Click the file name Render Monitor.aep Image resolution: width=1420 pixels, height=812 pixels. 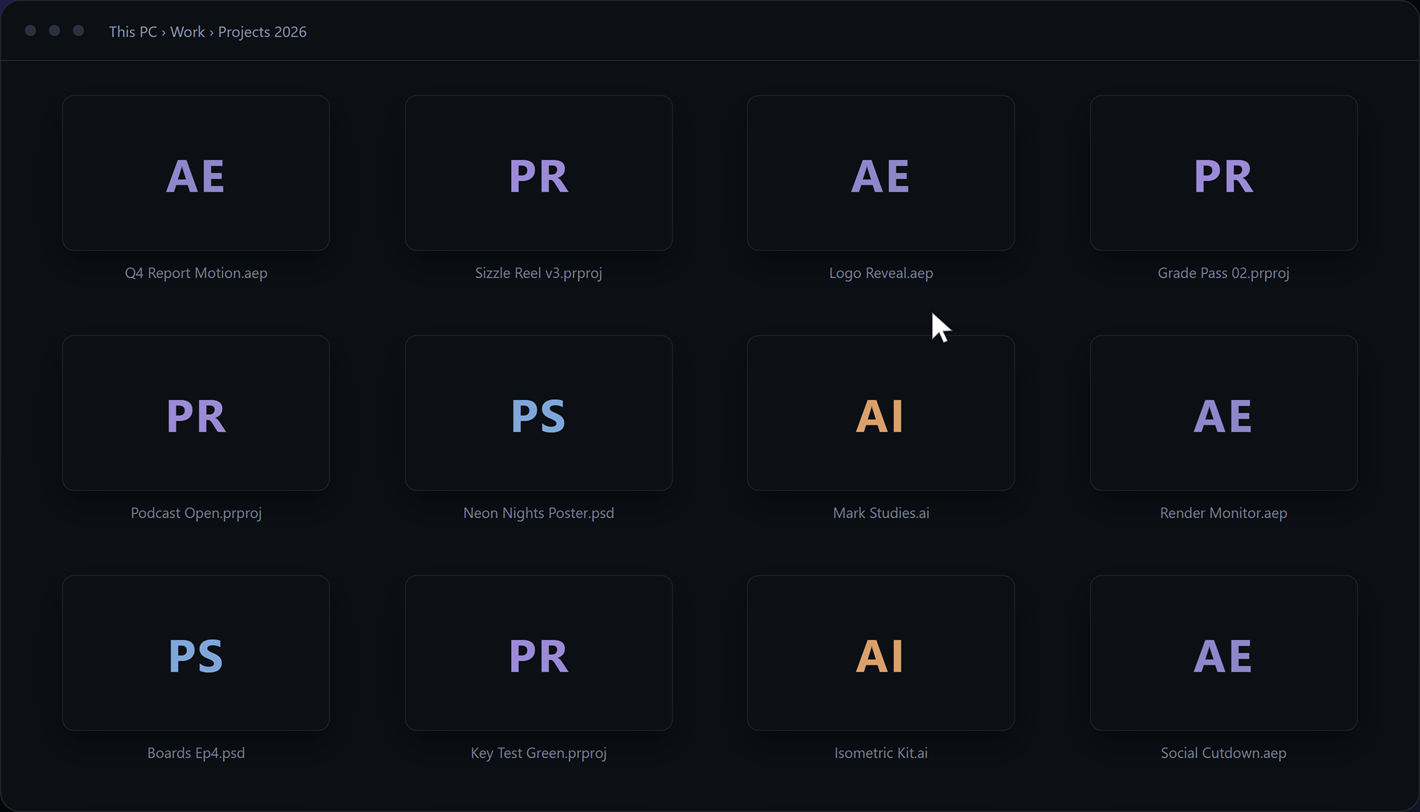1224,513
